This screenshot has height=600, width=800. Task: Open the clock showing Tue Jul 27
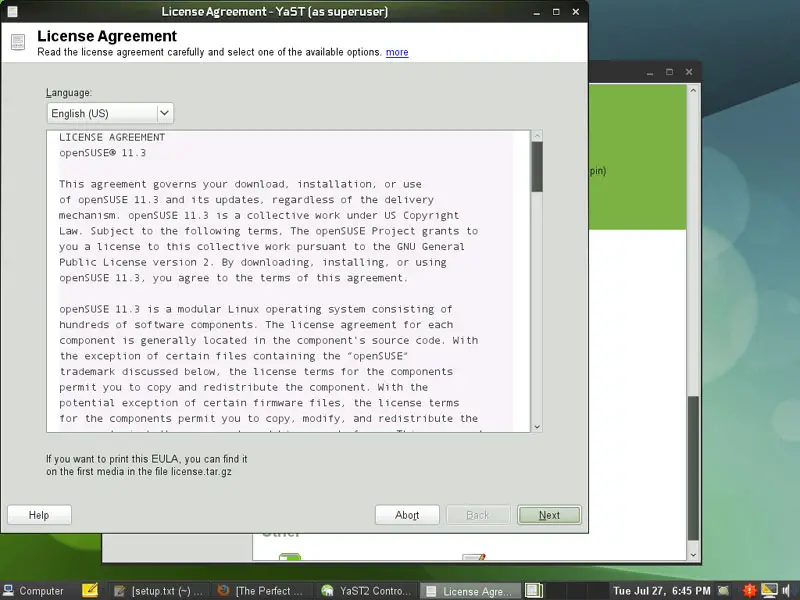pos(661,591)
